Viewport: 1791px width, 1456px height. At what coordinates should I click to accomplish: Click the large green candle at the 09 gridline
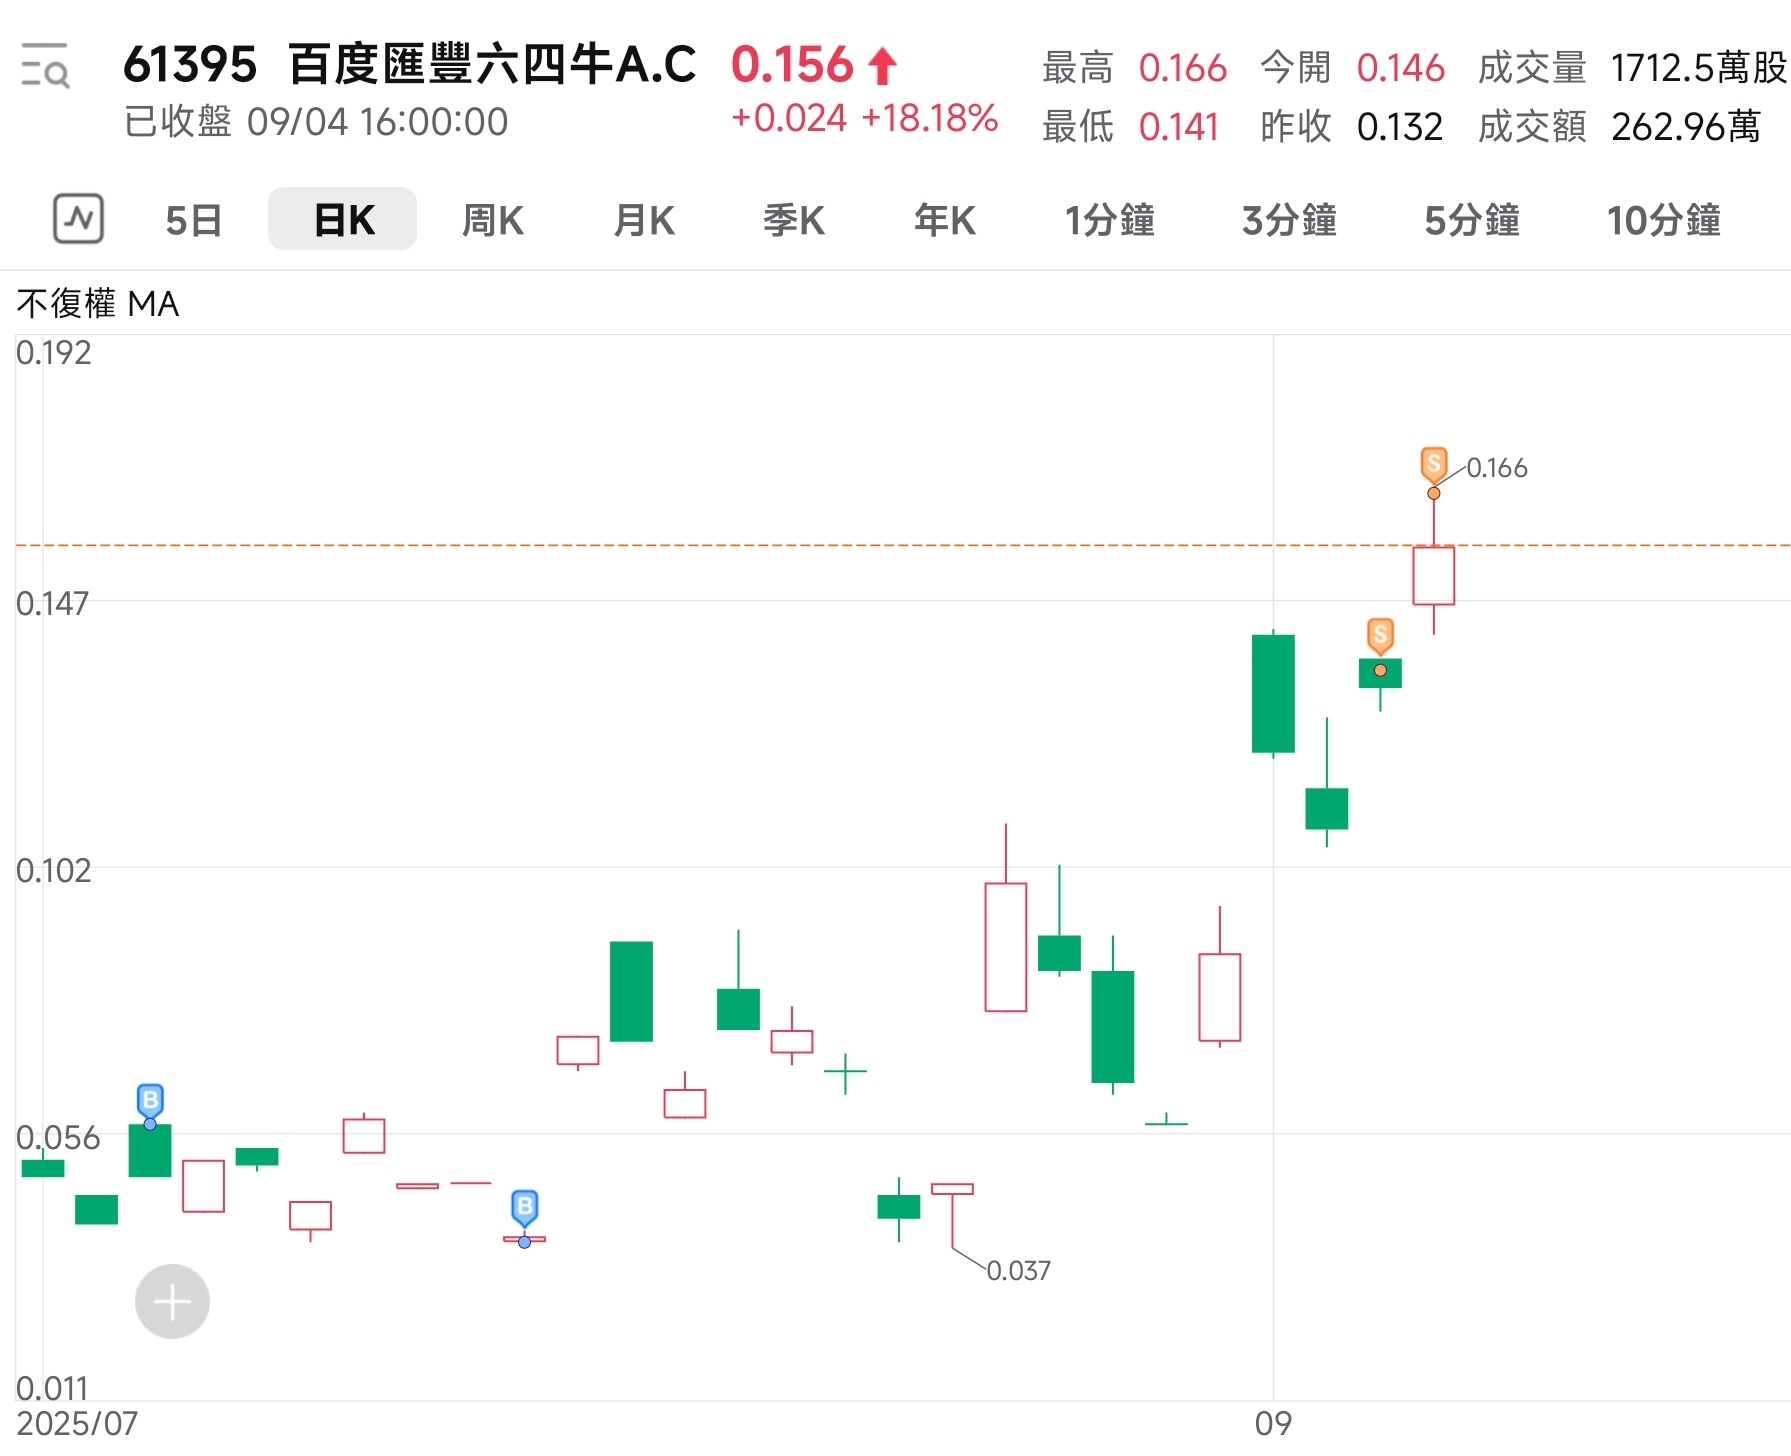pos(1273,693)
